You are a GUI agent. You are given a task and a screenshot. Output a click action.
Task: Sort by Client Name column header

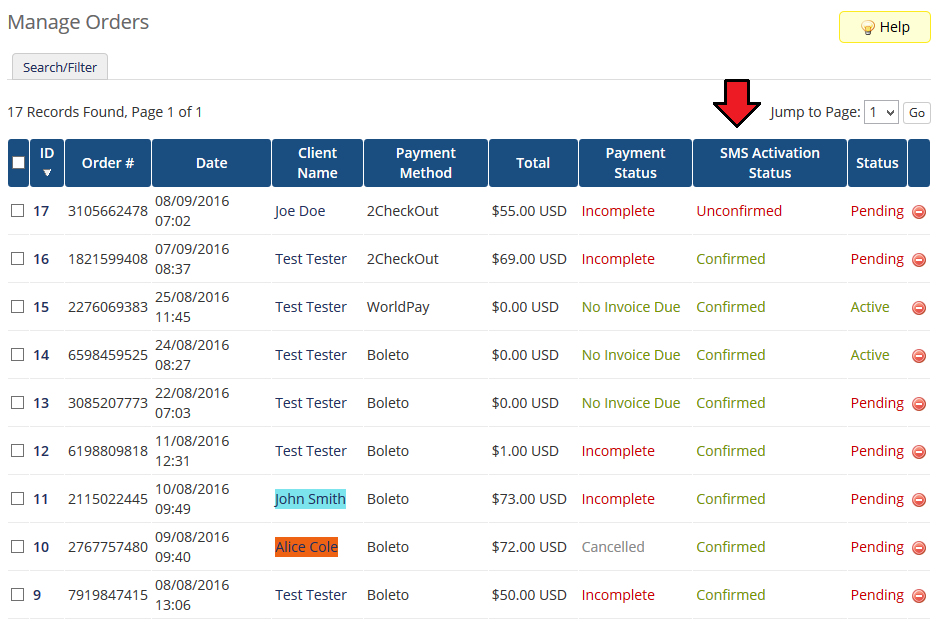pyautogui.click(x=317, y=163)
